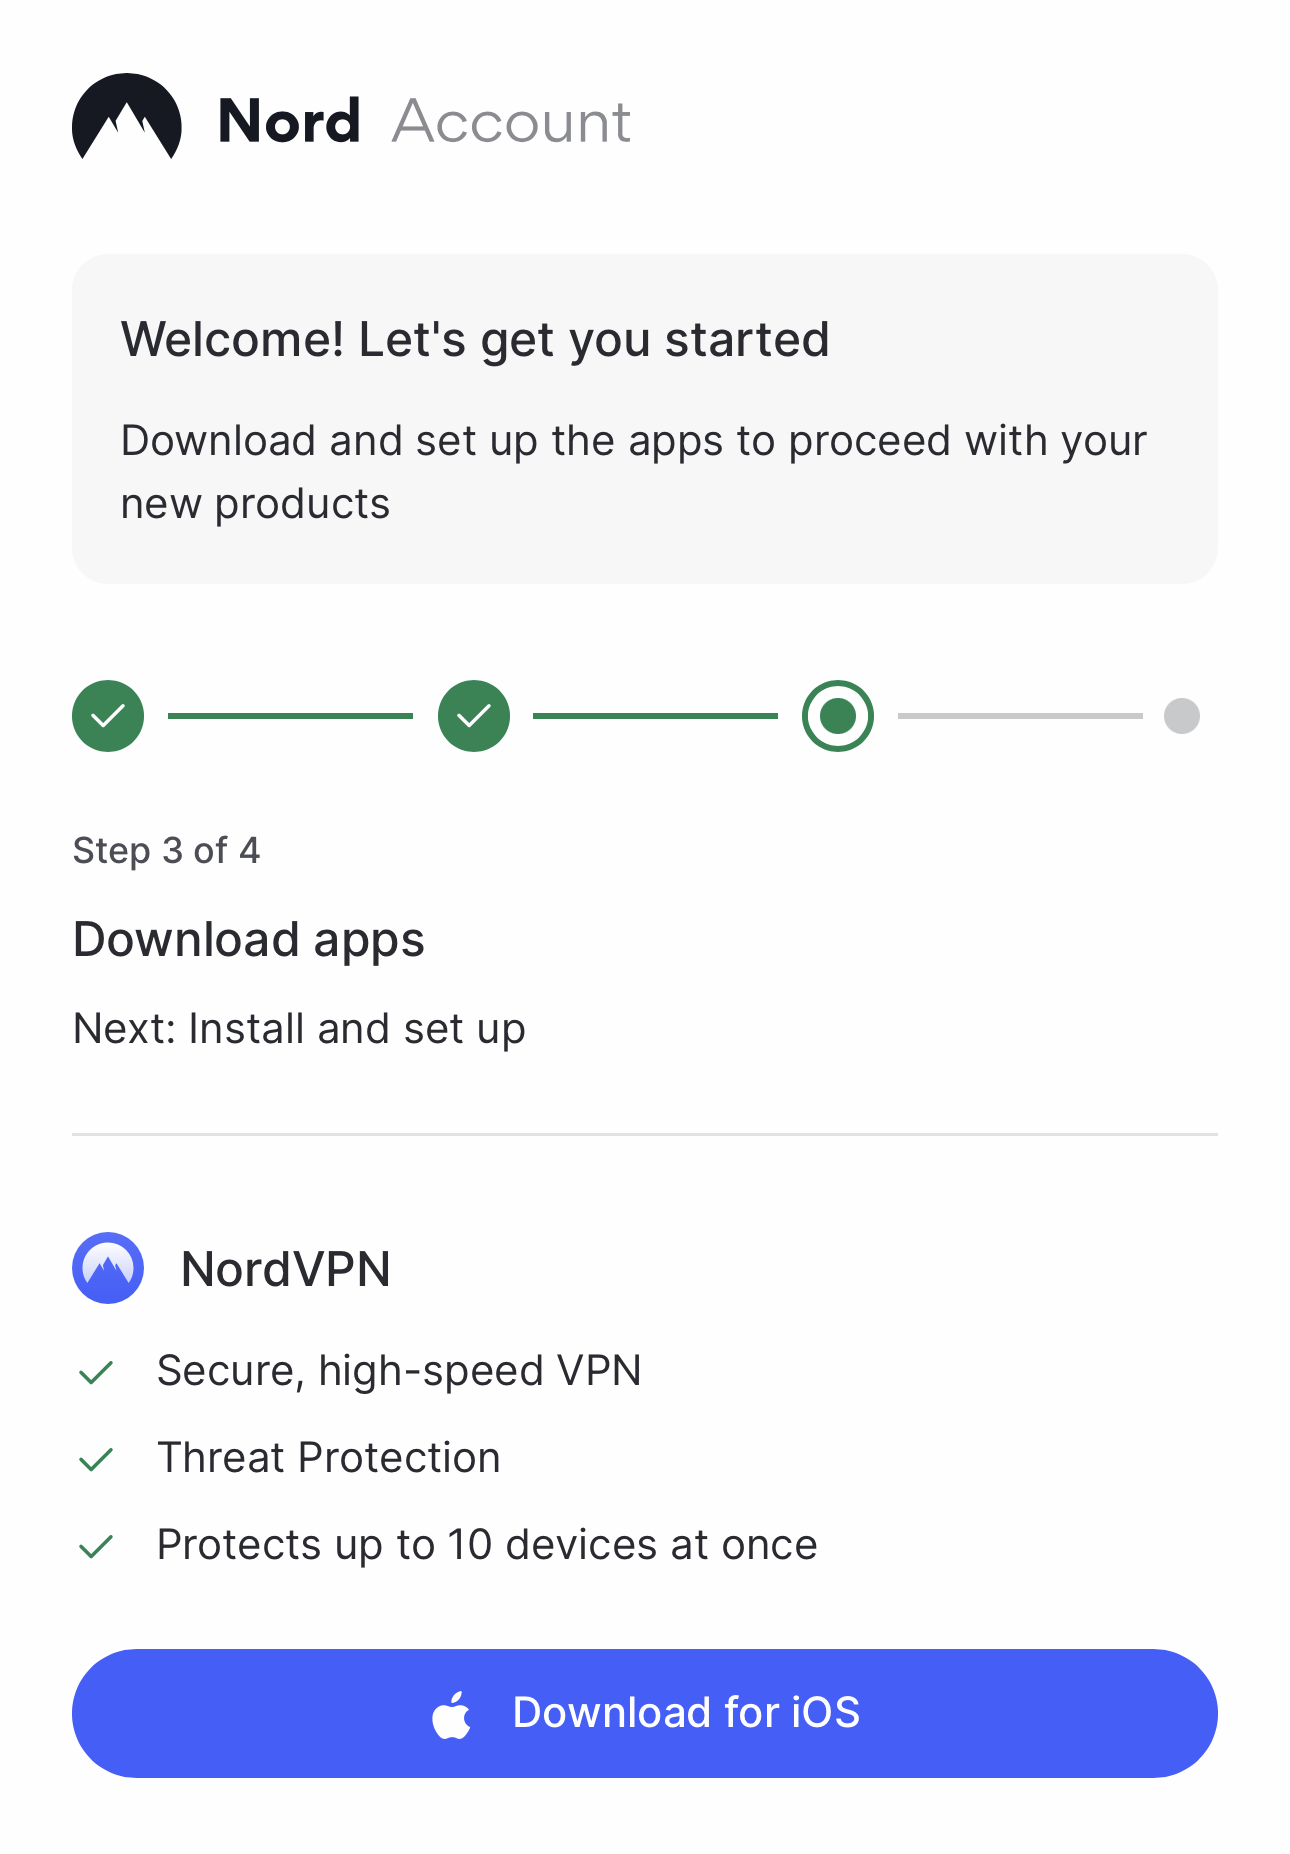Viewport: 1290px width, 1854px height.
Task: Click the Welcome banner heading
Action: tap(475, 339)
